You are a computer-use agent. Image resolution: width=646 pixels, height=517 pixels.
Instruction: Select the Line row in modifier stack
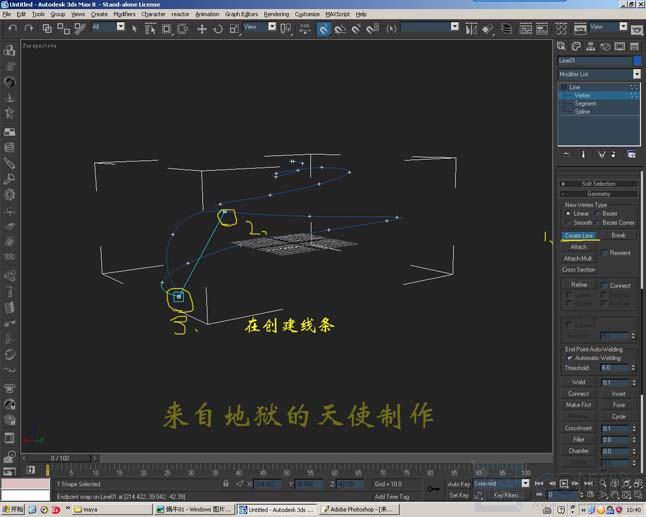coord(599,87)
